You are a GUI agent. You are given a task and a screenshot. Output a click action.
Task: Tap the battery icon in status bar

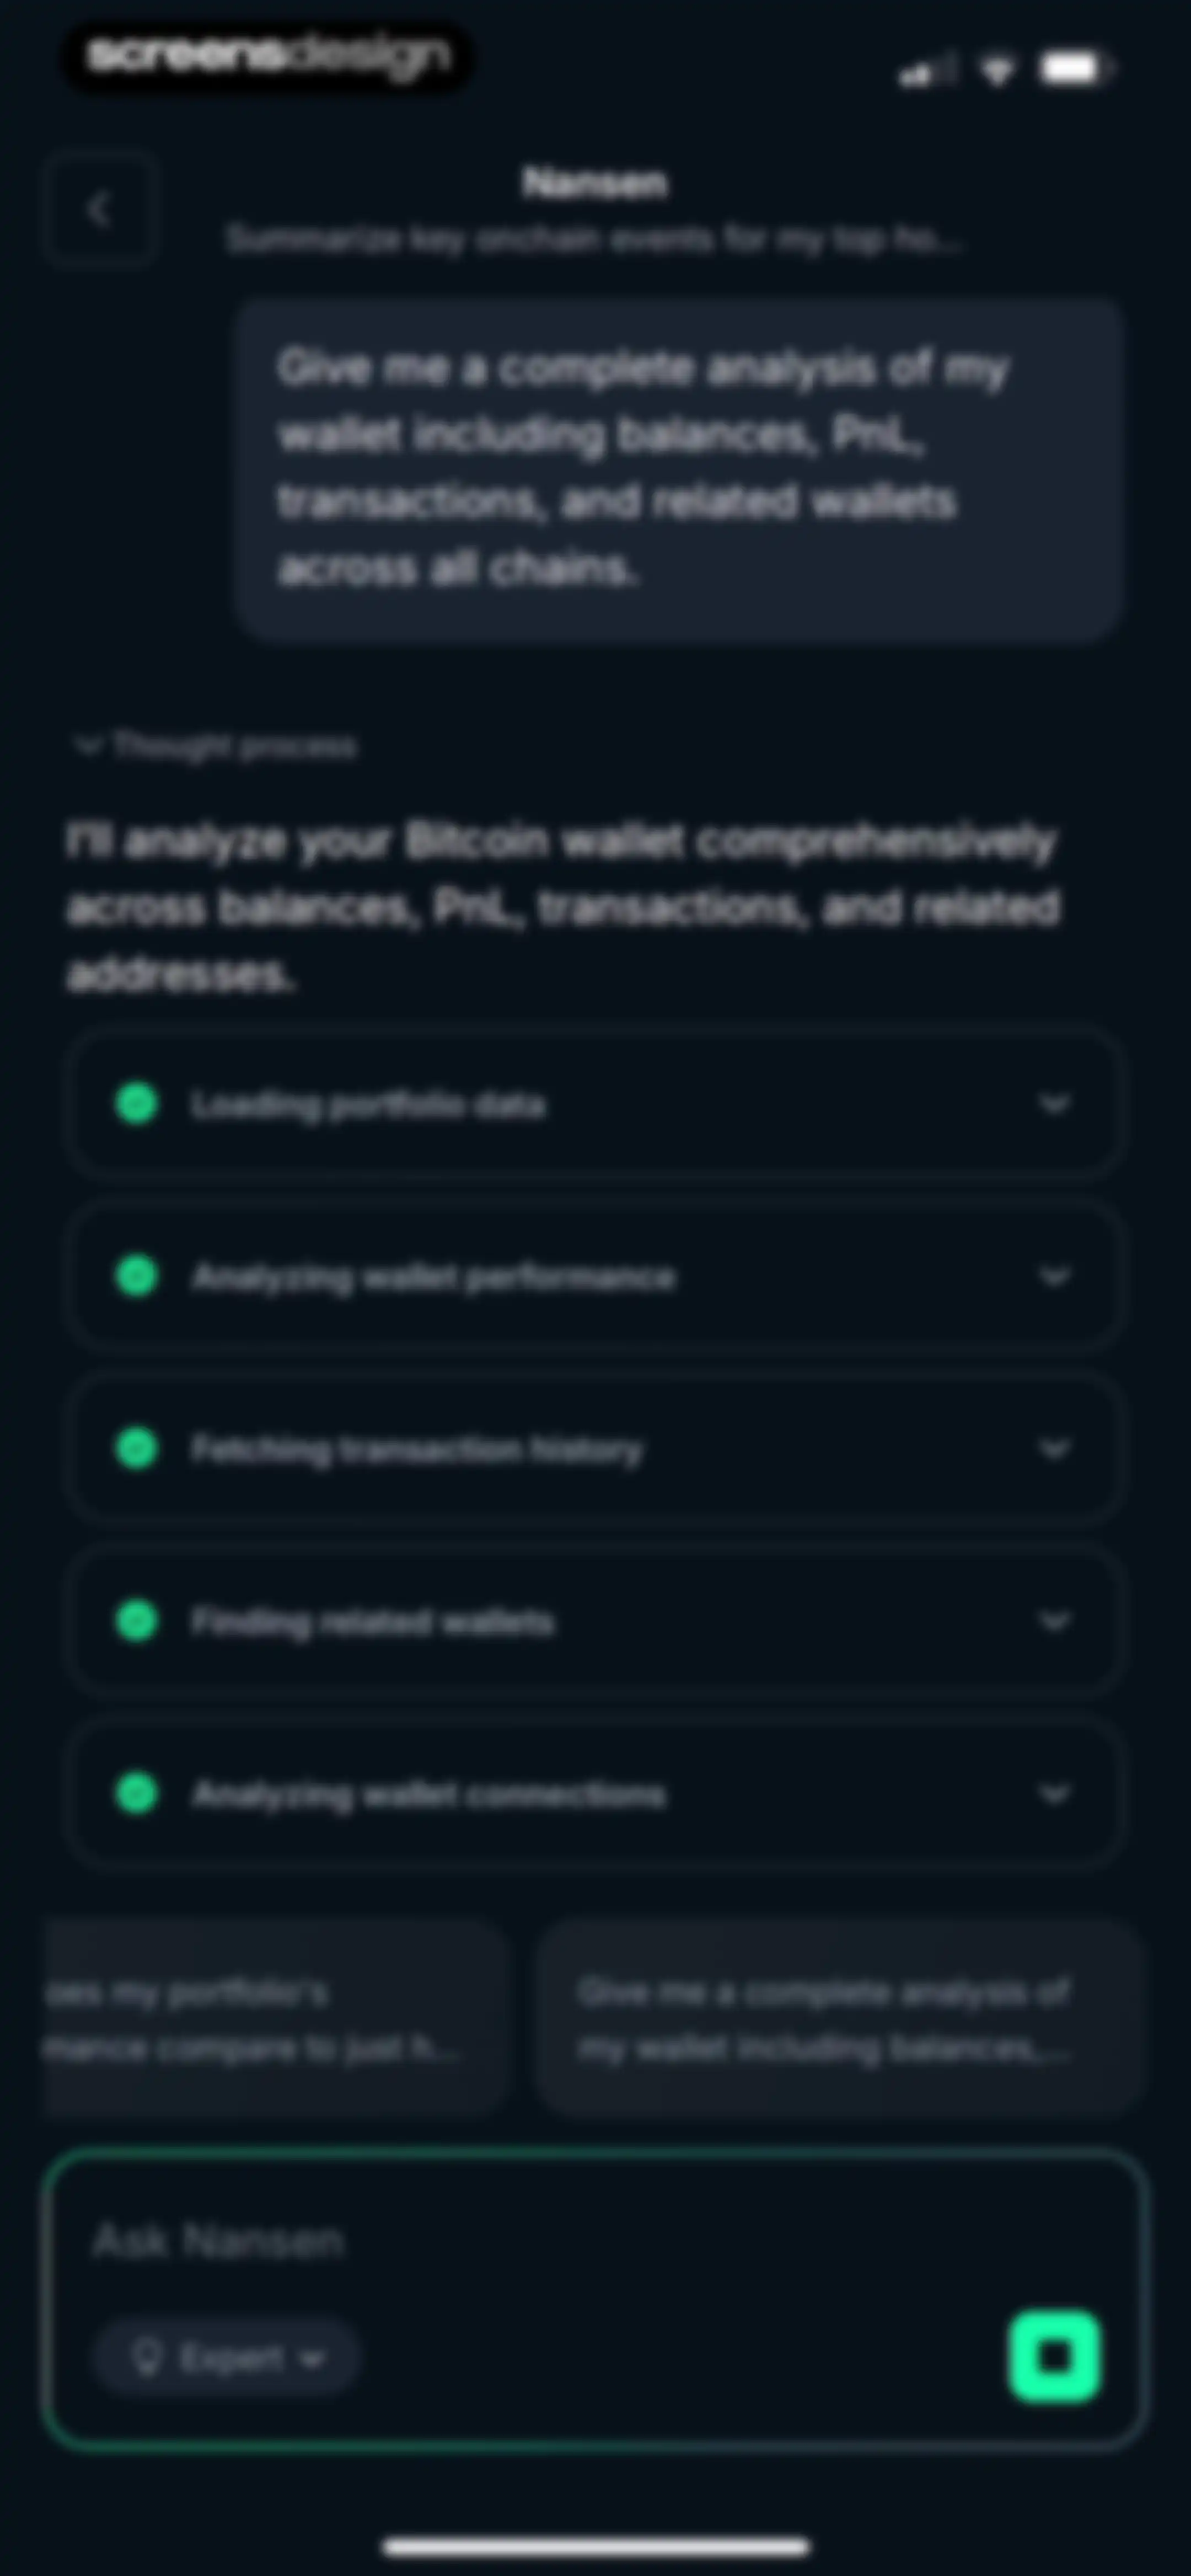(x=1074, y=69)
